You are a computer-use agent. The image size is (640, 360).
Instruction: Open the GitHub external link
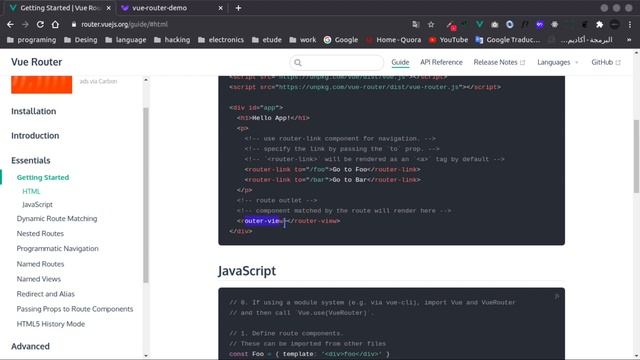tap(606, 62)
